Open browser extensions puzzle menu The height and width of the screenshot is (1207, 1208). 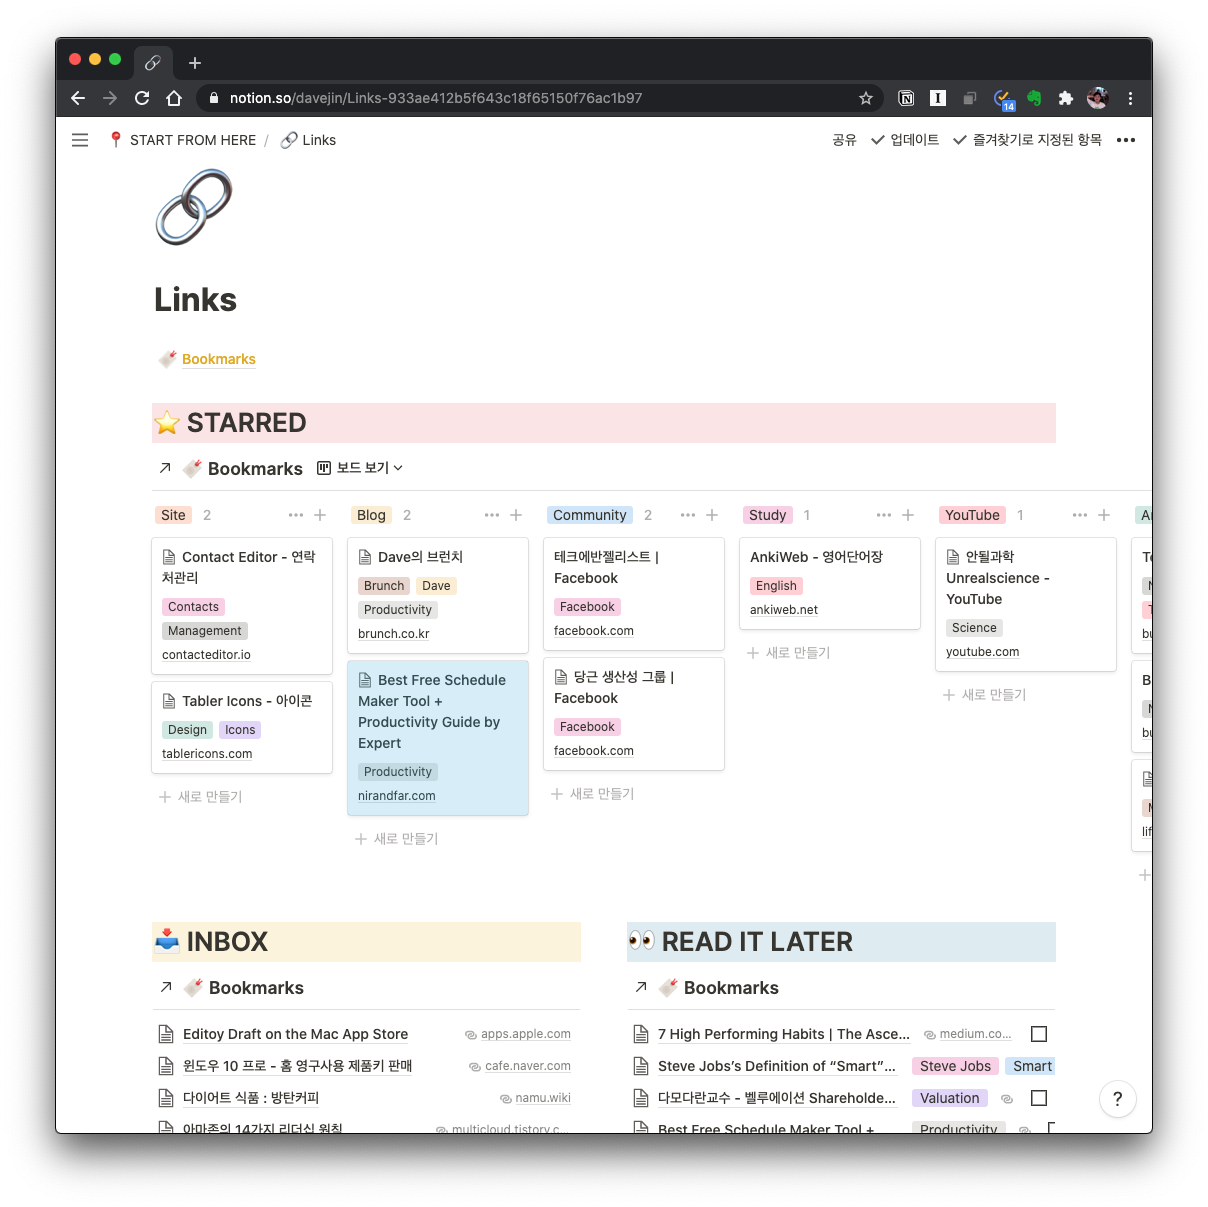1066,98
